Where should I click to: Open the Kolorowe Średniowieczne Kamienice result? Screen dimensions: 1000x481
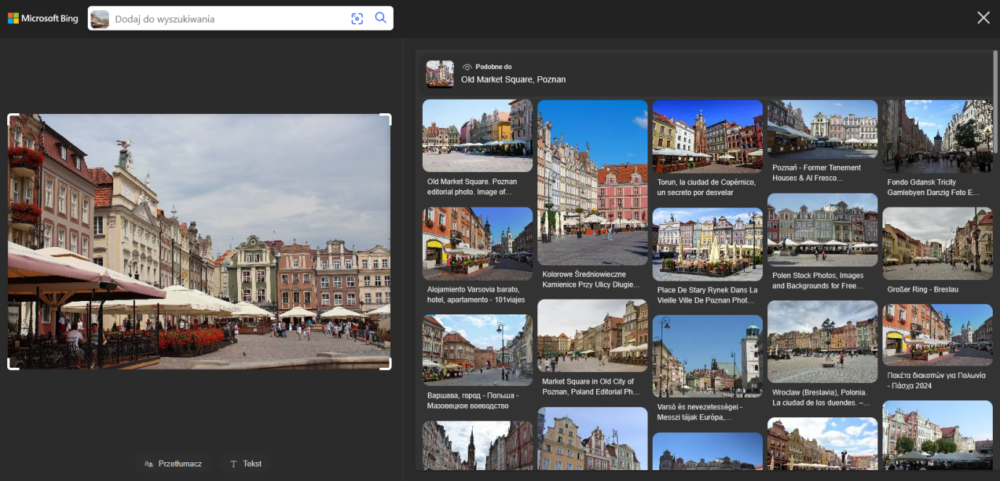click(x=592, y=182)
